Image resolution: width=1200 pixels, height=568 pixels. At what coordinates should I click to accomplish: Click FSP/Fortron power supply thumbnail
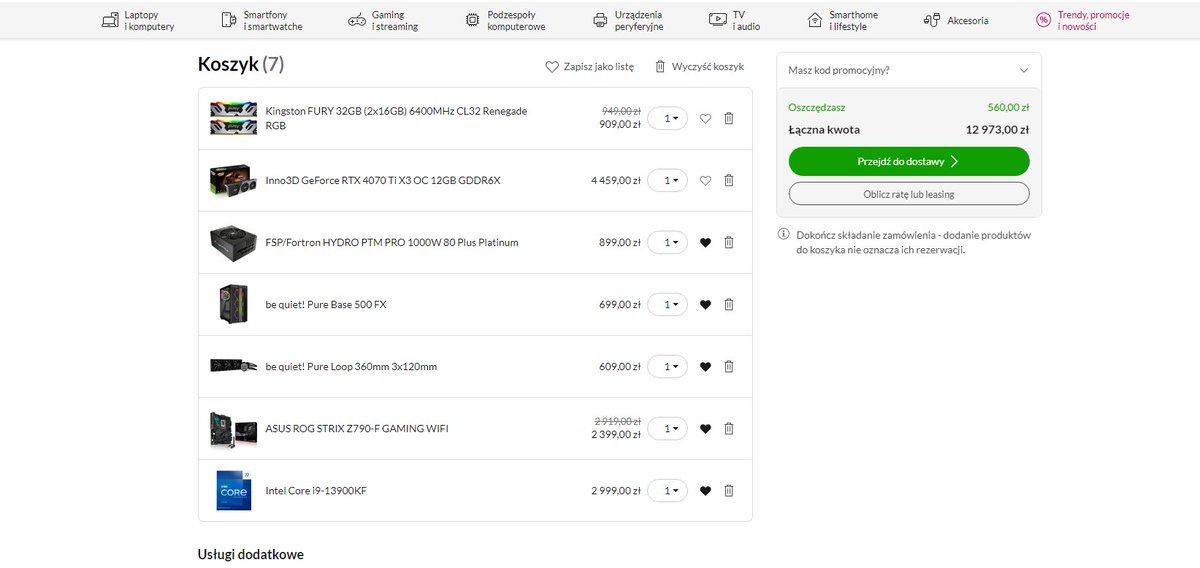pos(234,242)
